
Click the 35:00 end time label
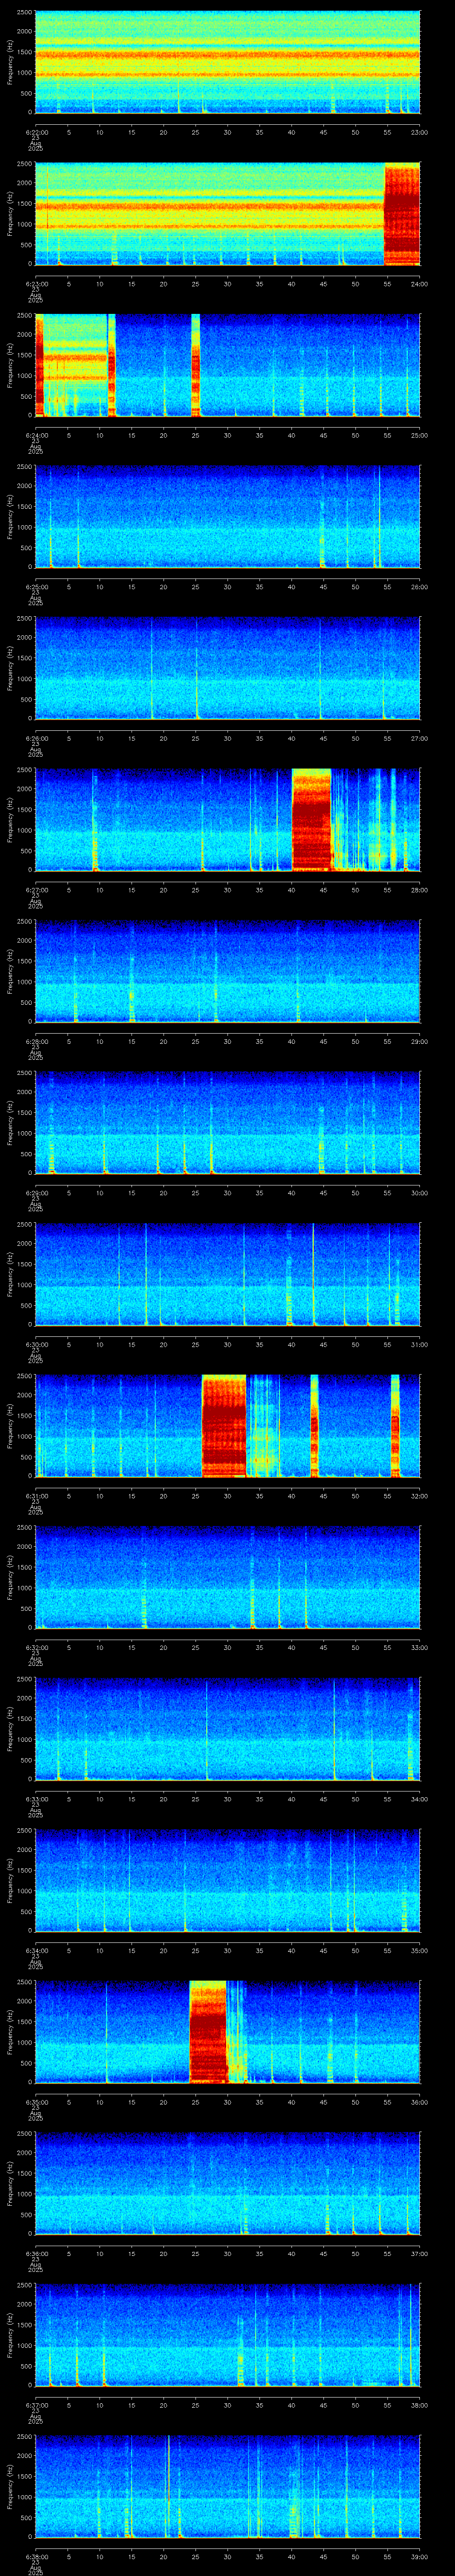click(x=419, y=1950)
